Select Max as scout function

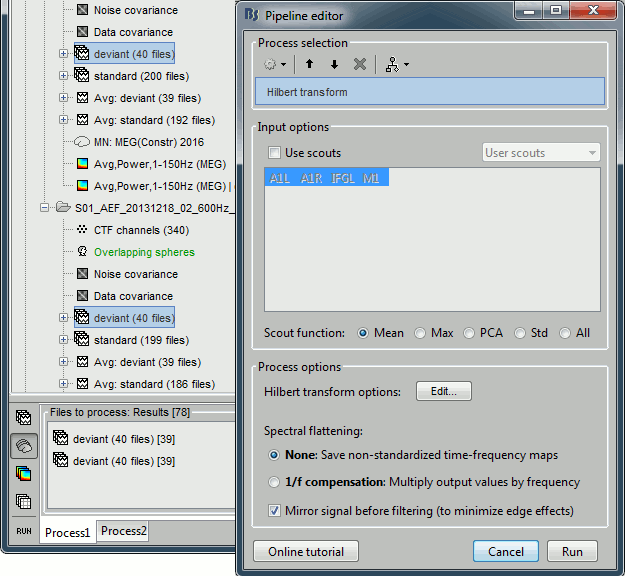coord(421,333)
